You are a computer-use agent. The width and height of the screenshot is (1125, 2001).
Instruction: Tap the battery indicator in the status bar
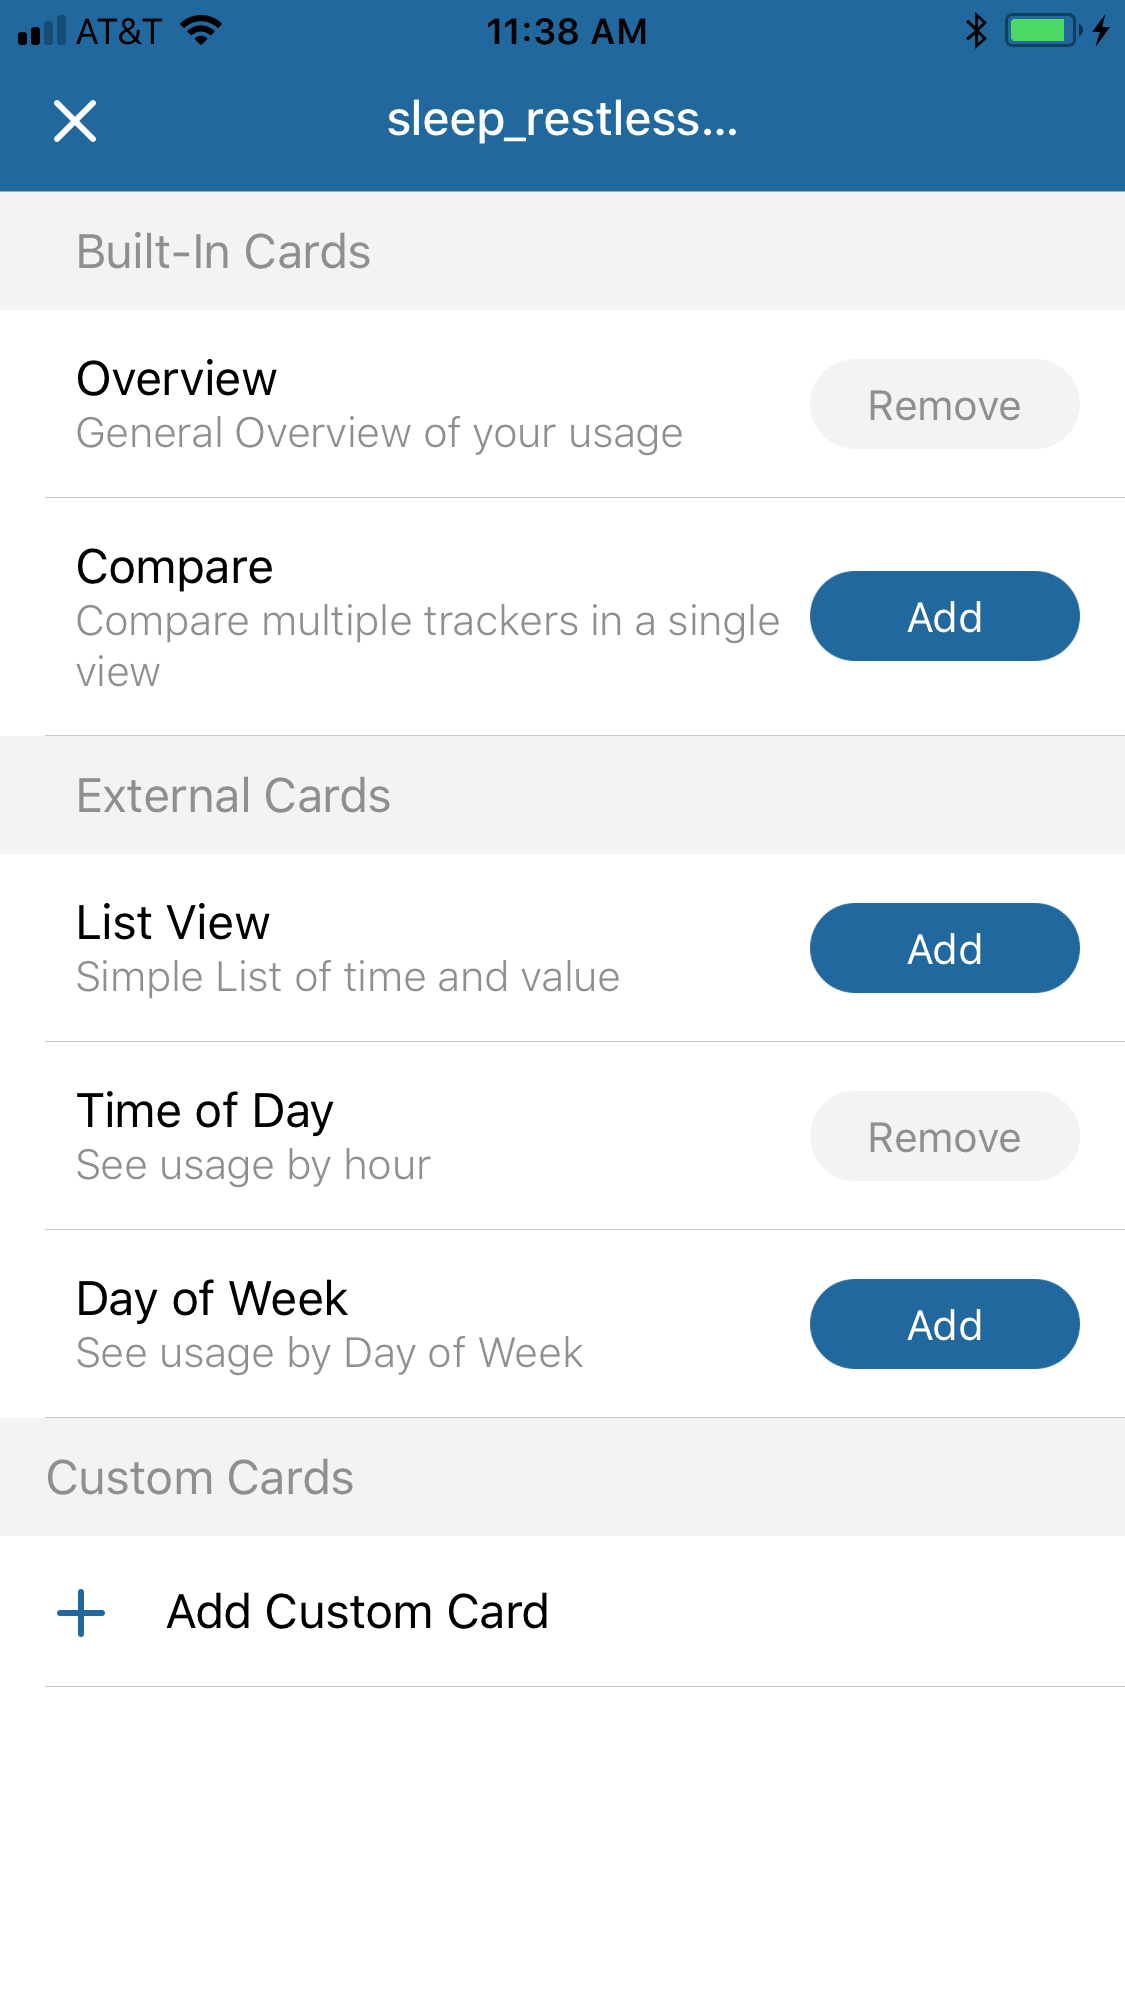coord(1038,30)
